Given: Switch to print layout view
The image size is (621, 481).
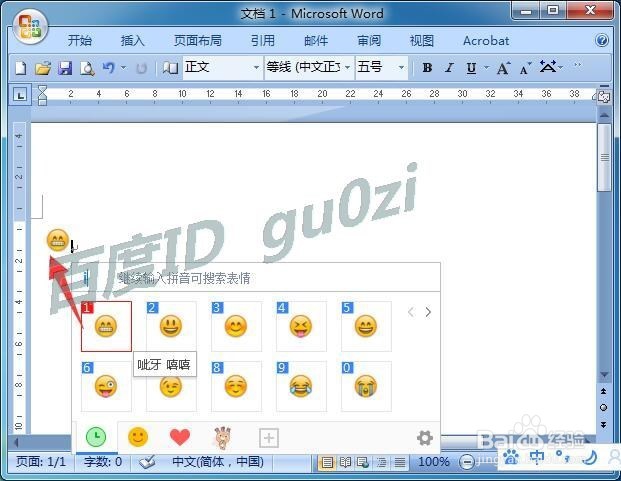Looking at the screenshot, I should coord(327,462).
